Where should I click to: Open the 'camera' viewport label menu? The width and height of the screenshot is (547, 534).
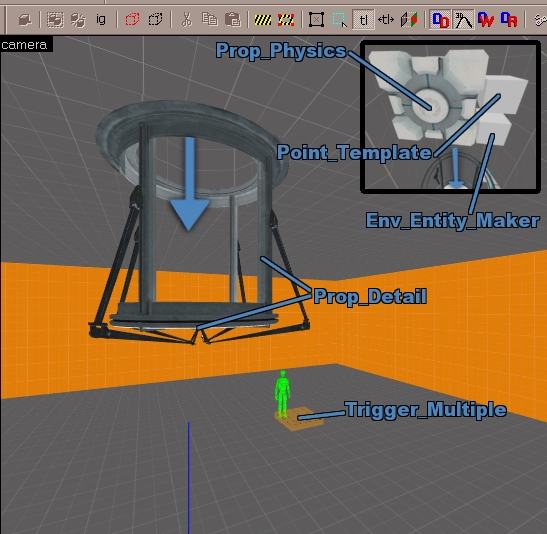[24, 45]
